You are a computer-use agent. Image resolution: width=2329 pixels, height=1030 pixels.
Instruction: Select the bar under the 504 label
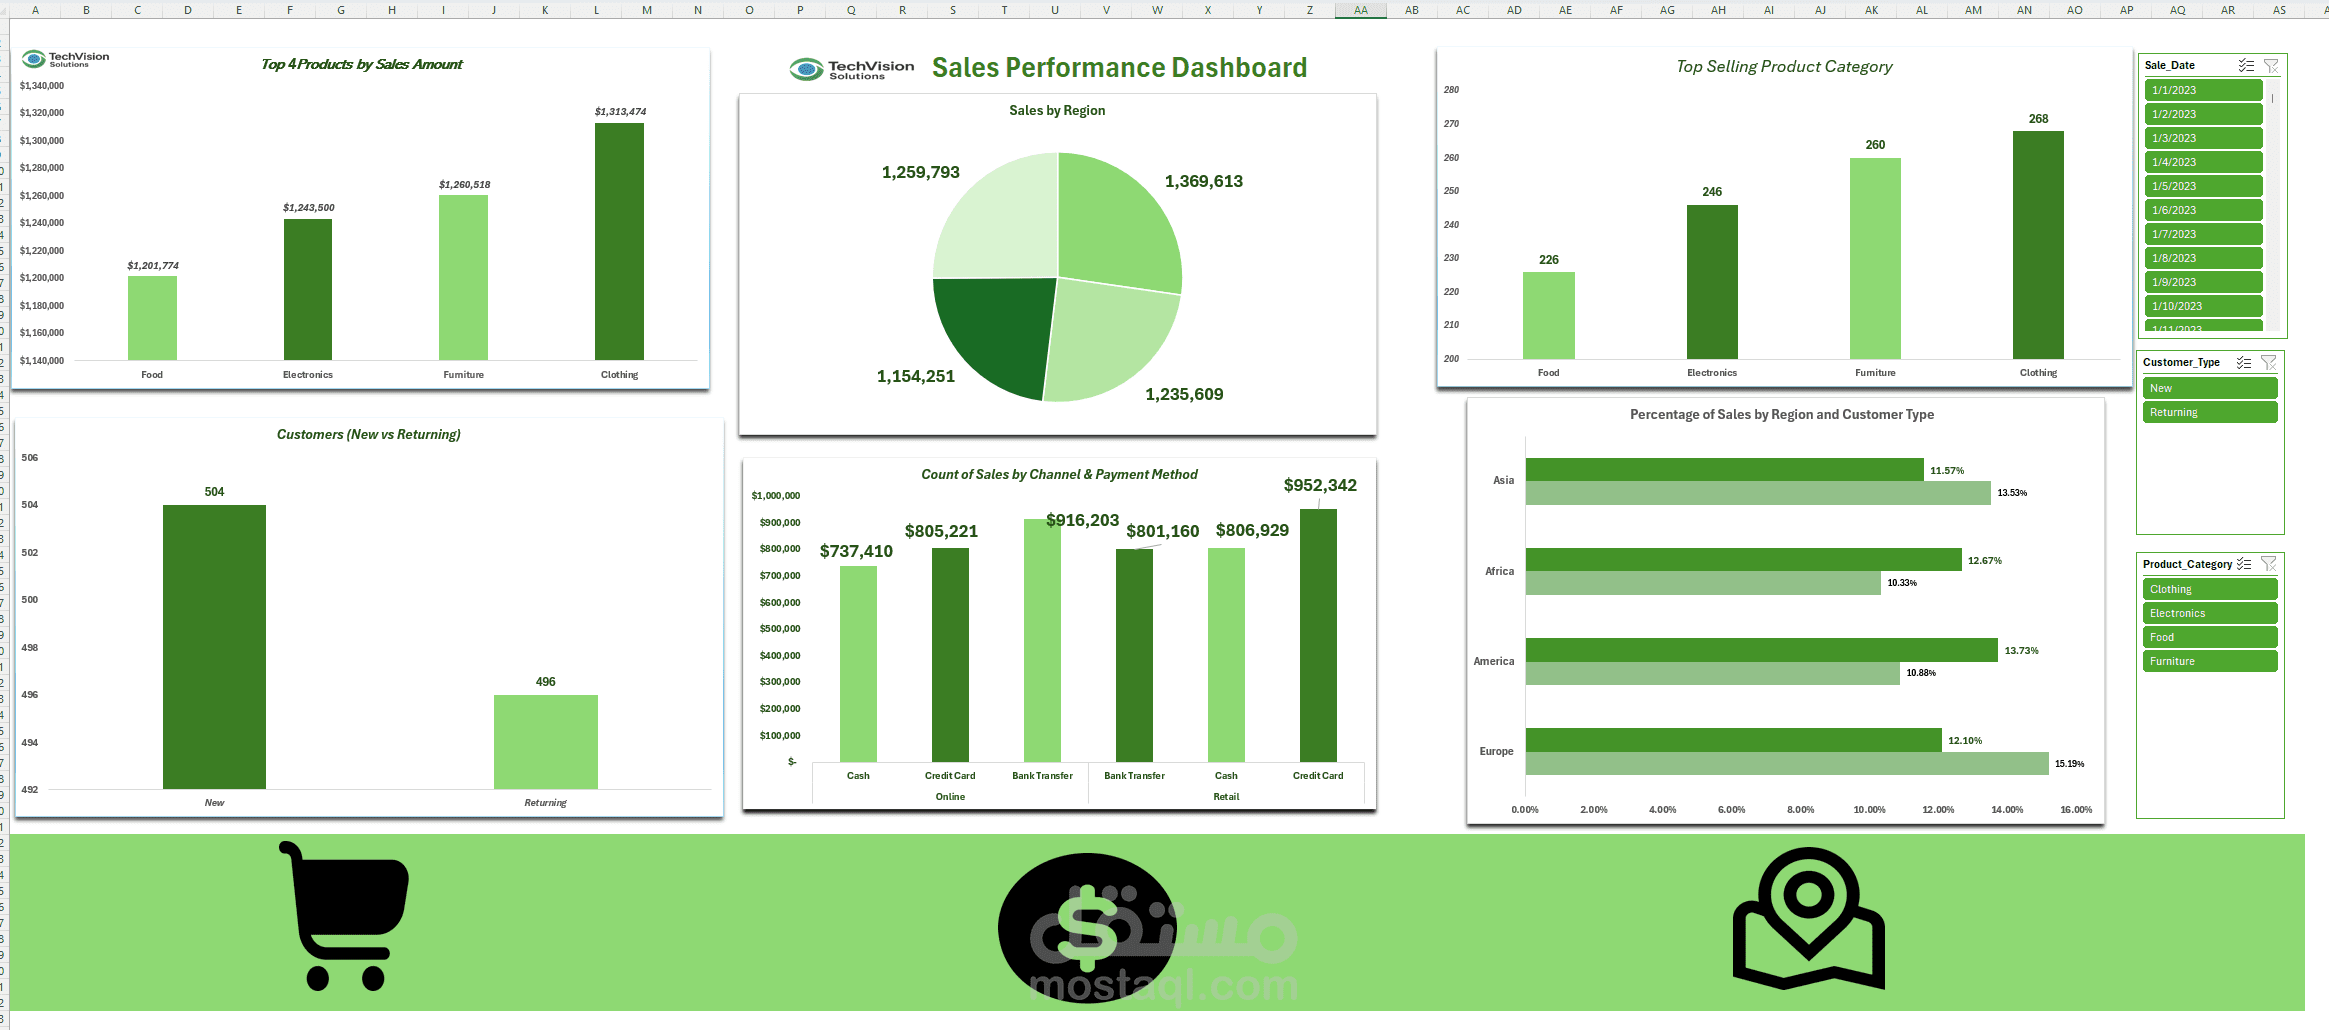coord(214,647)
